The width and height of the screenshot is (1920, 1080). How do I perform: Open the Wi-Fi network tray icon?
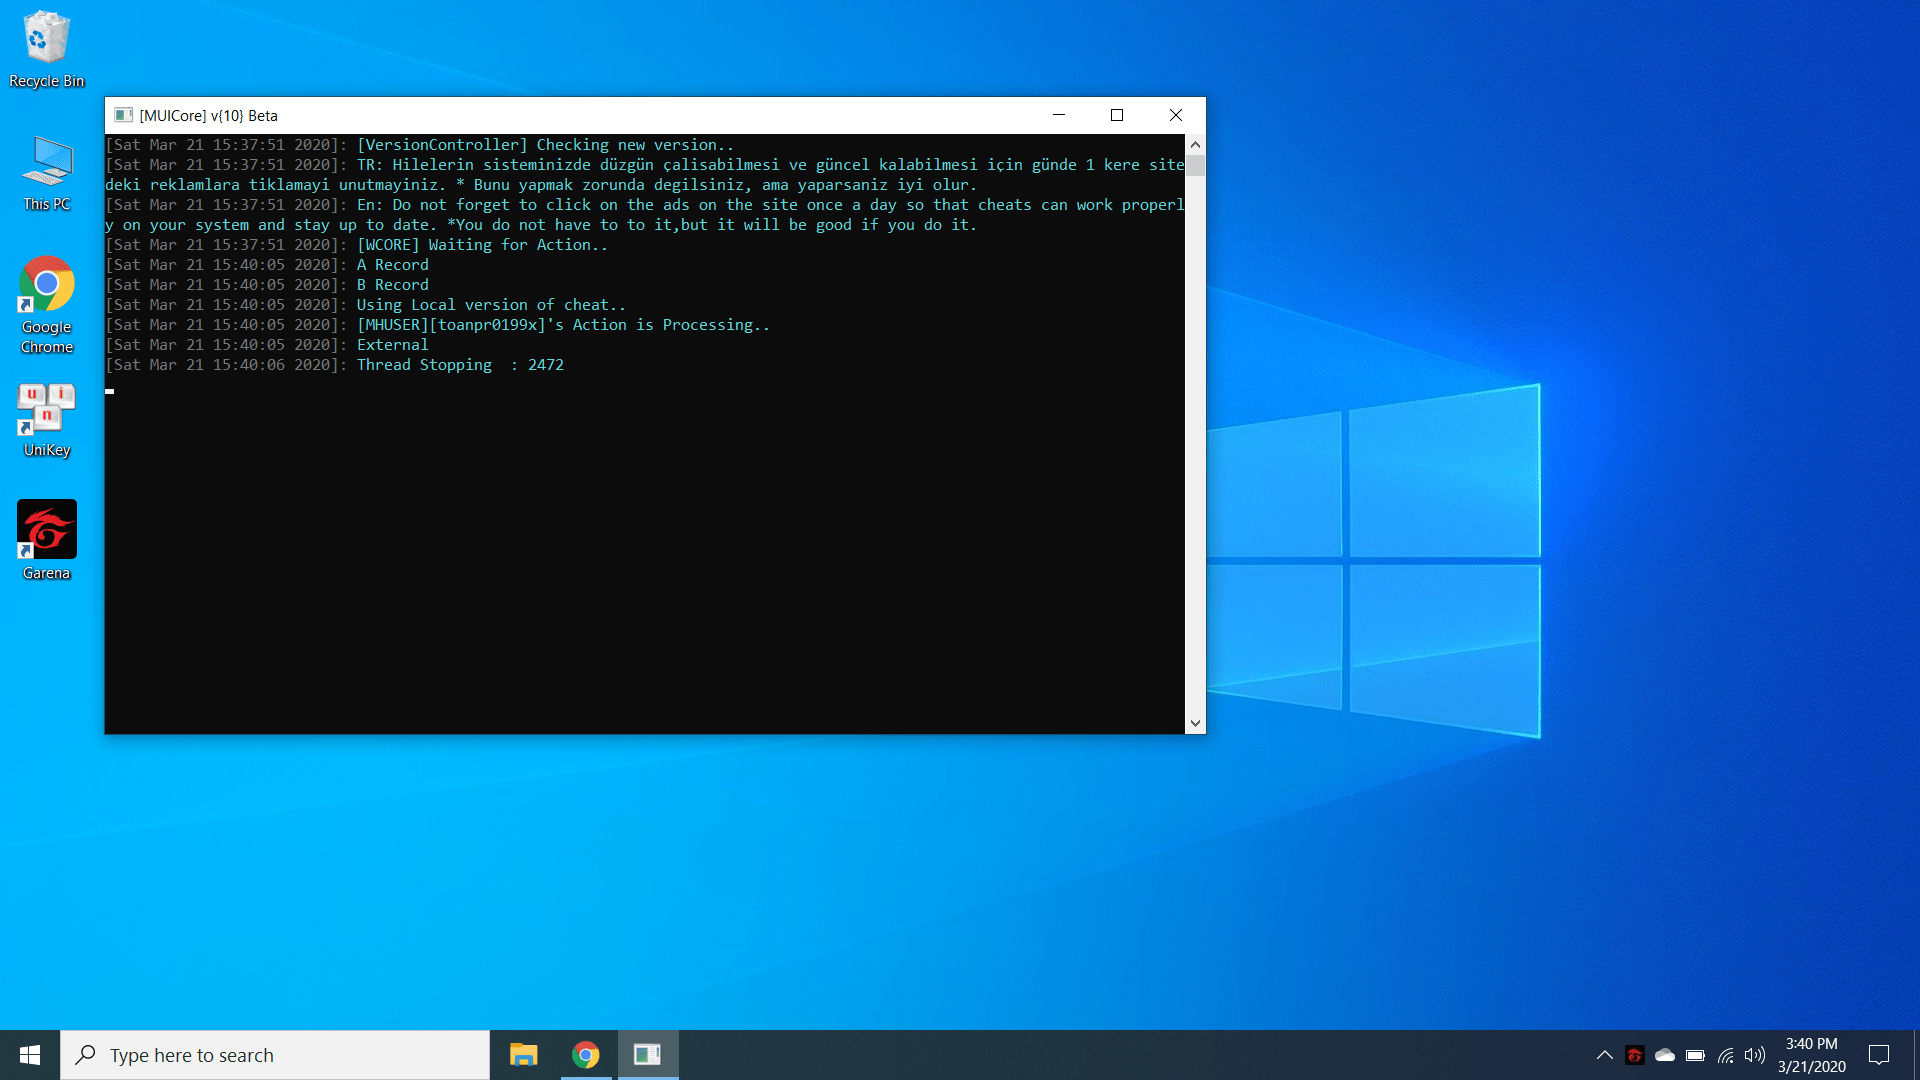click(x=1726, y=1055)
